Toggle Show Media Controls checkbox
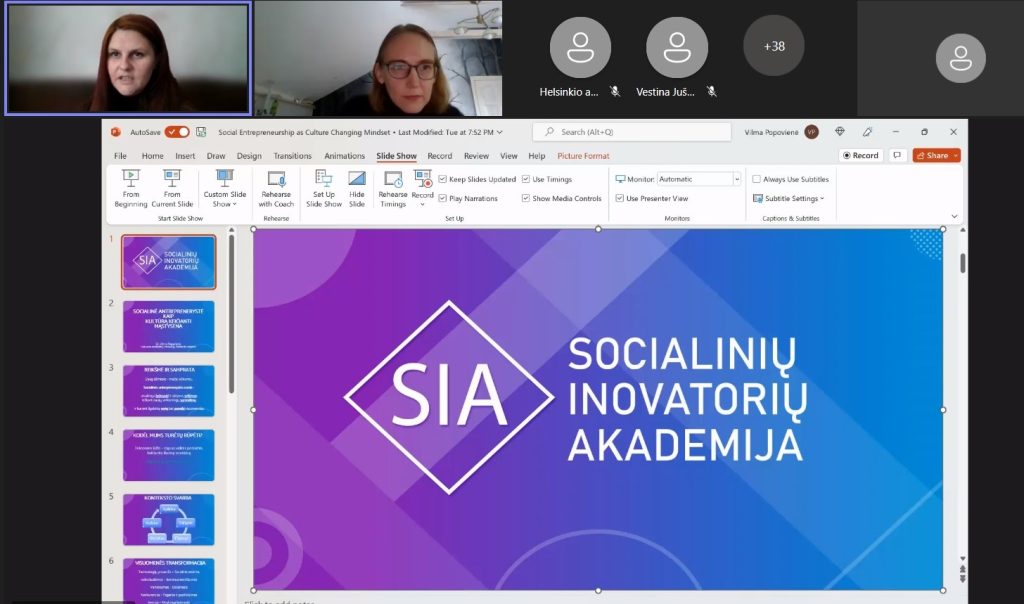 pos(526,198)
